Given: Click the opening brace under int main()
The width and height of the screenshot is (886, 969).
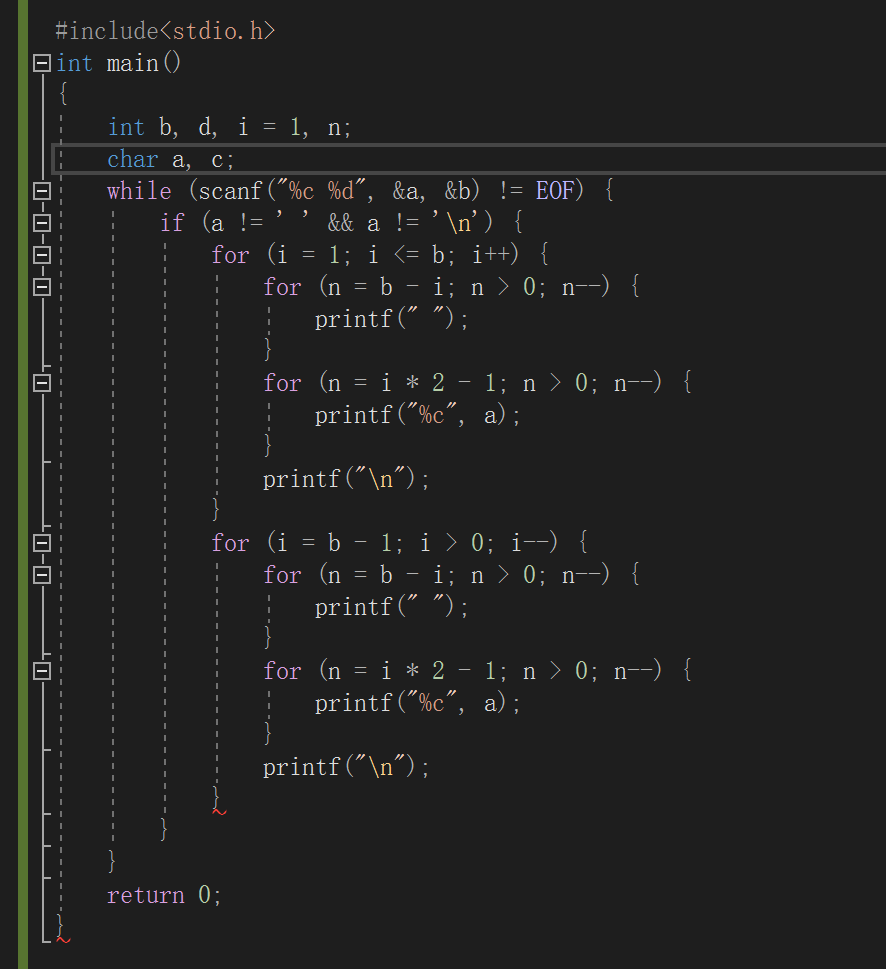Looking at the screenshot, I should 63,95.
